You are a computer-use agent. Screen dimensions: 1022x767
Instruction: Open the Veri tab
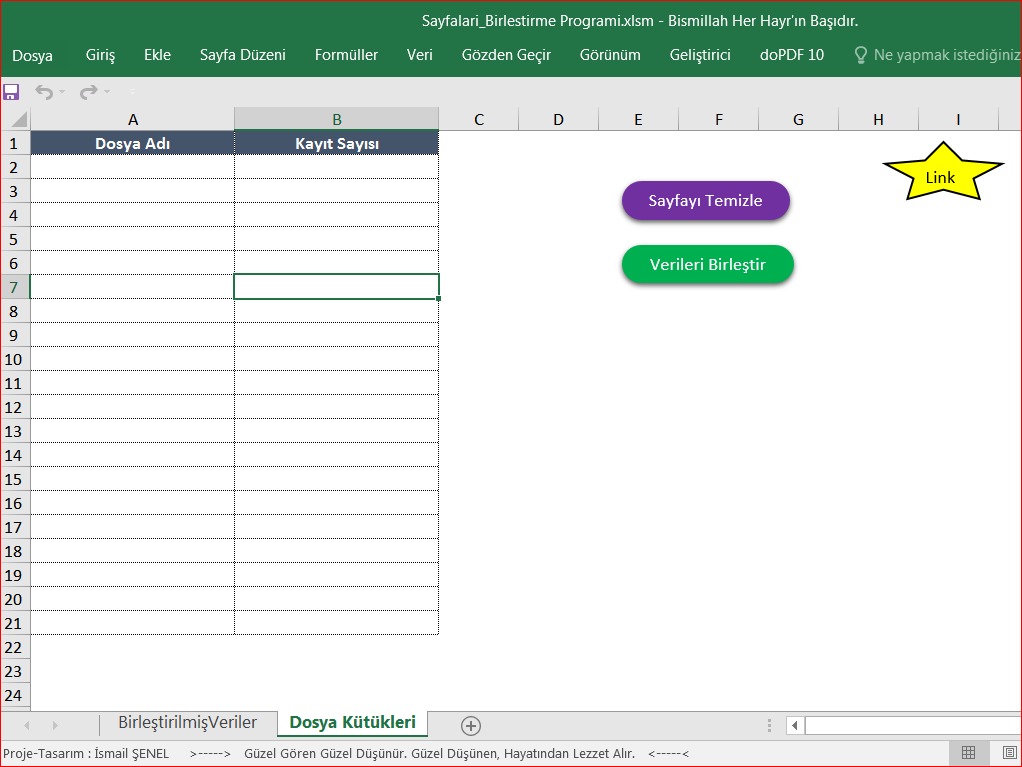pyautogui.click(x=420, y=55)
